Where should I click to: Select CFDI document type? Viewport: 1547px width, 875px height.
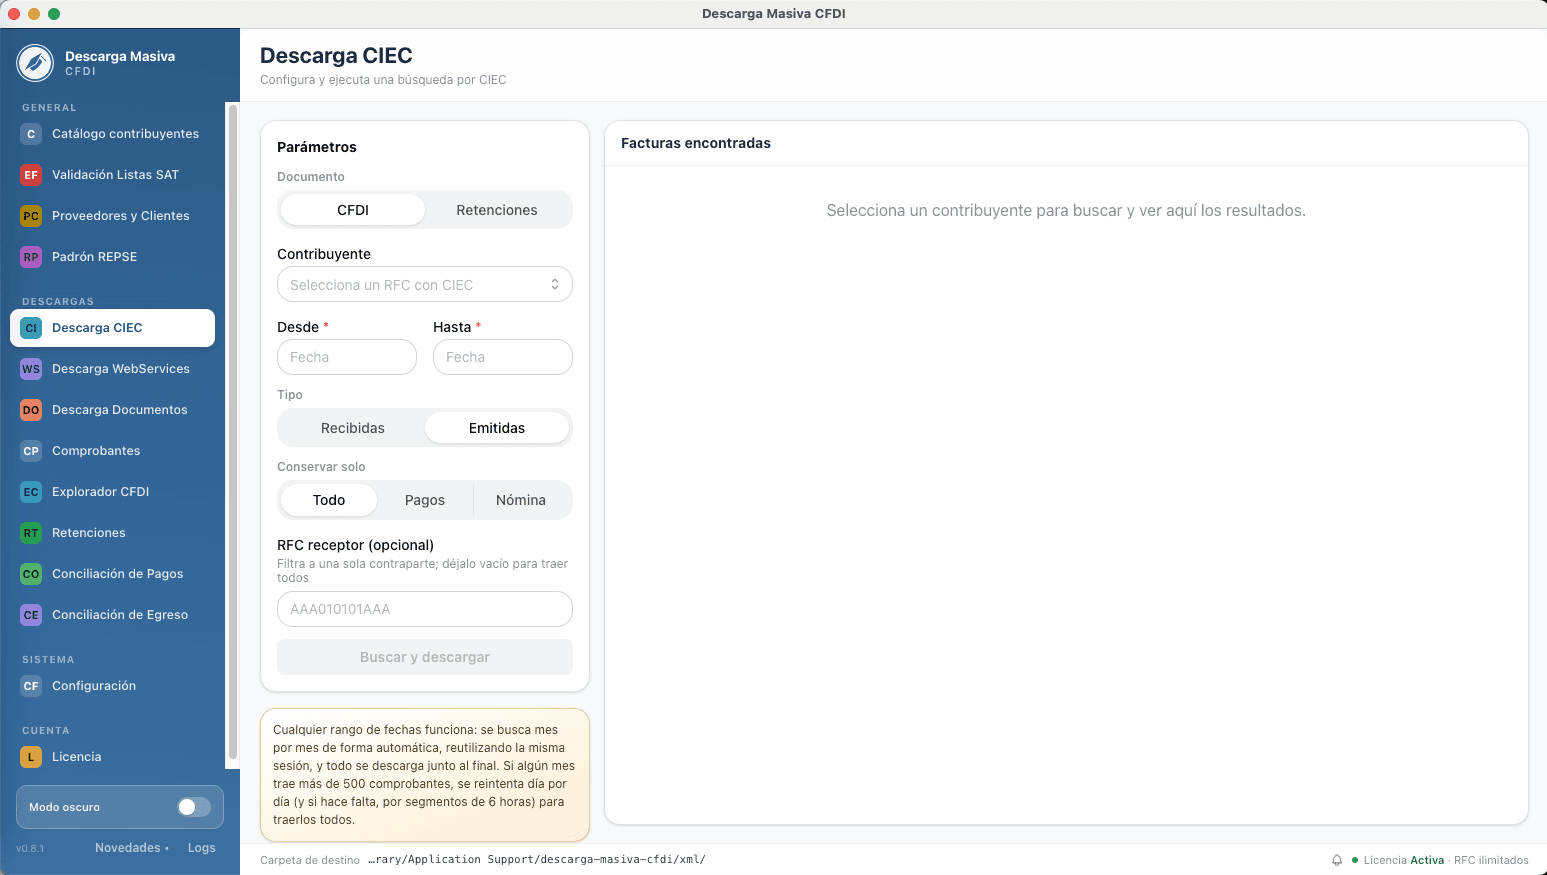tap(353, 210)
